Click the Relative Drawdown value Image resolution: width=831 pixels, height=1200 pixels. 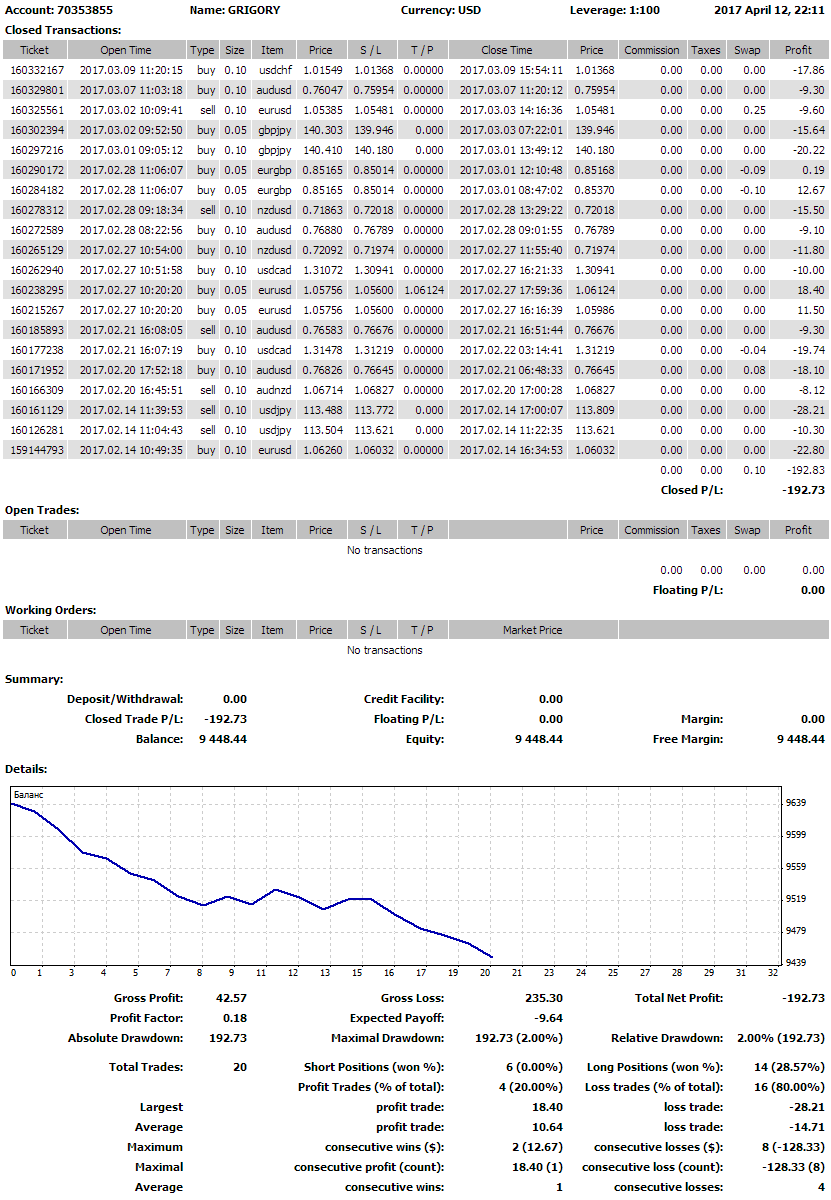[x=781, y=1038]
